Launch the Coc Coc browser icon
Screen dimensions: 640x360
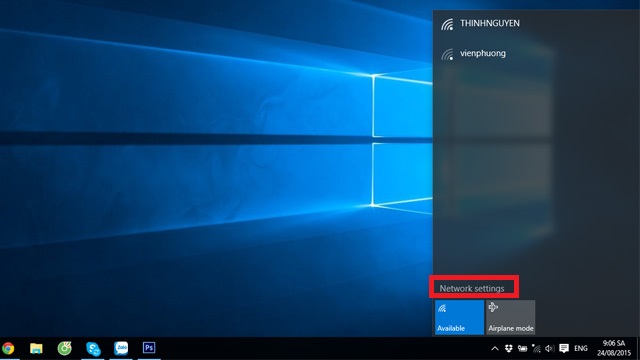point(64,348)
